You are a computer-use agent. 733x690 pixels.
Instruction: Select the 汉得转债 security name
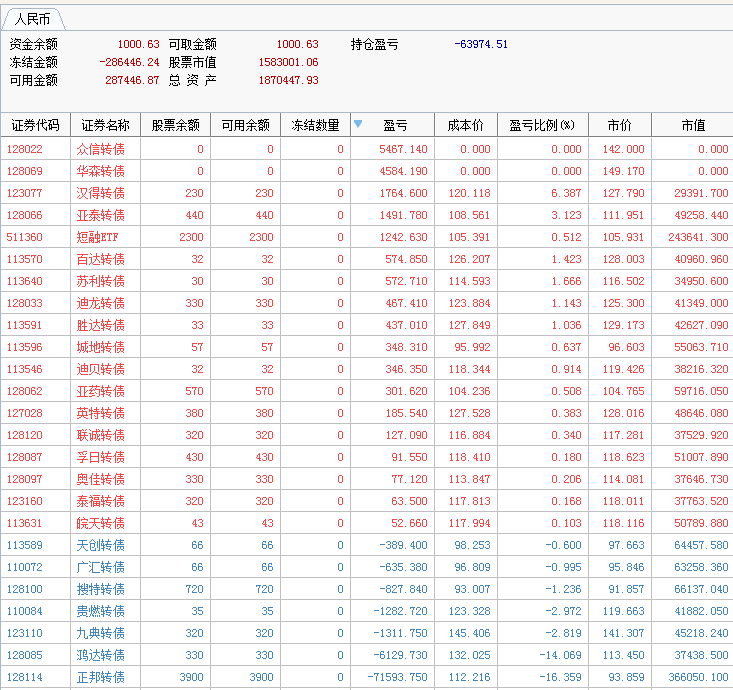100,193
